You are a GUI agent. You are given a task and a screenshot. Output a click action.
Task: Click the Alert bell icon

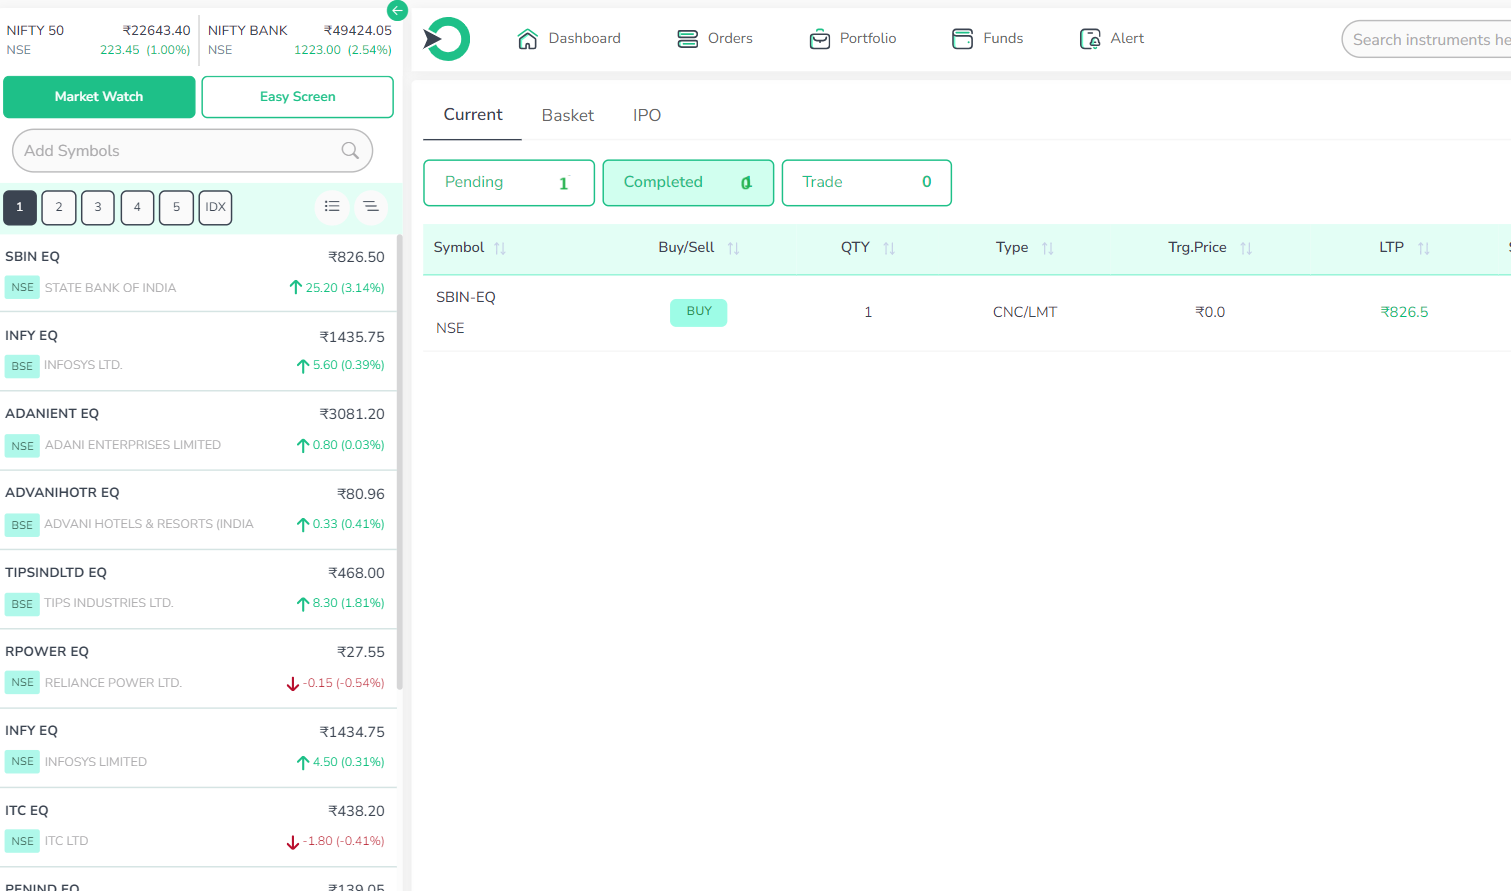click(x=1090, y=39)
